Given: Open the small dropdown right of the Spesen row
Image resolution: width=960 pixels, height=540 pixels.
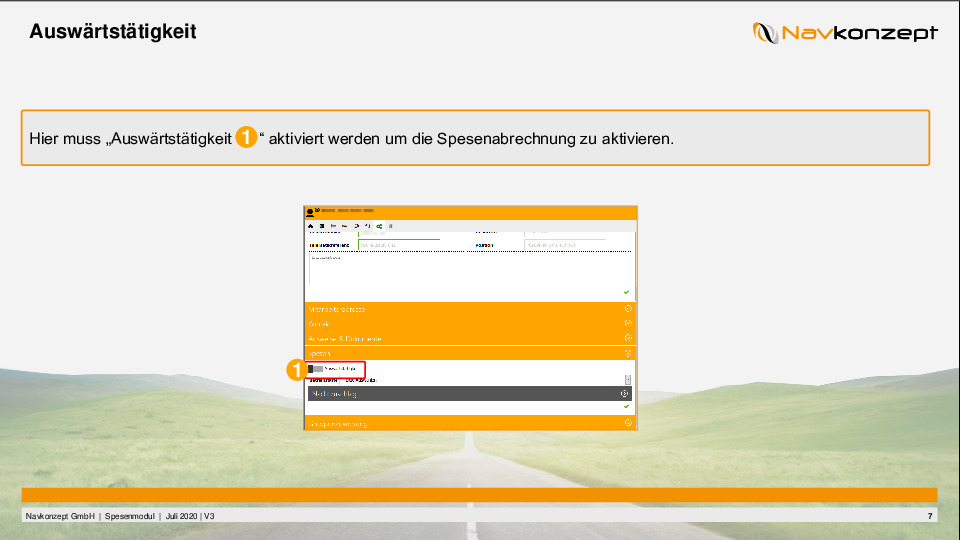Looking at the screenshot, I should click(628, 380).
